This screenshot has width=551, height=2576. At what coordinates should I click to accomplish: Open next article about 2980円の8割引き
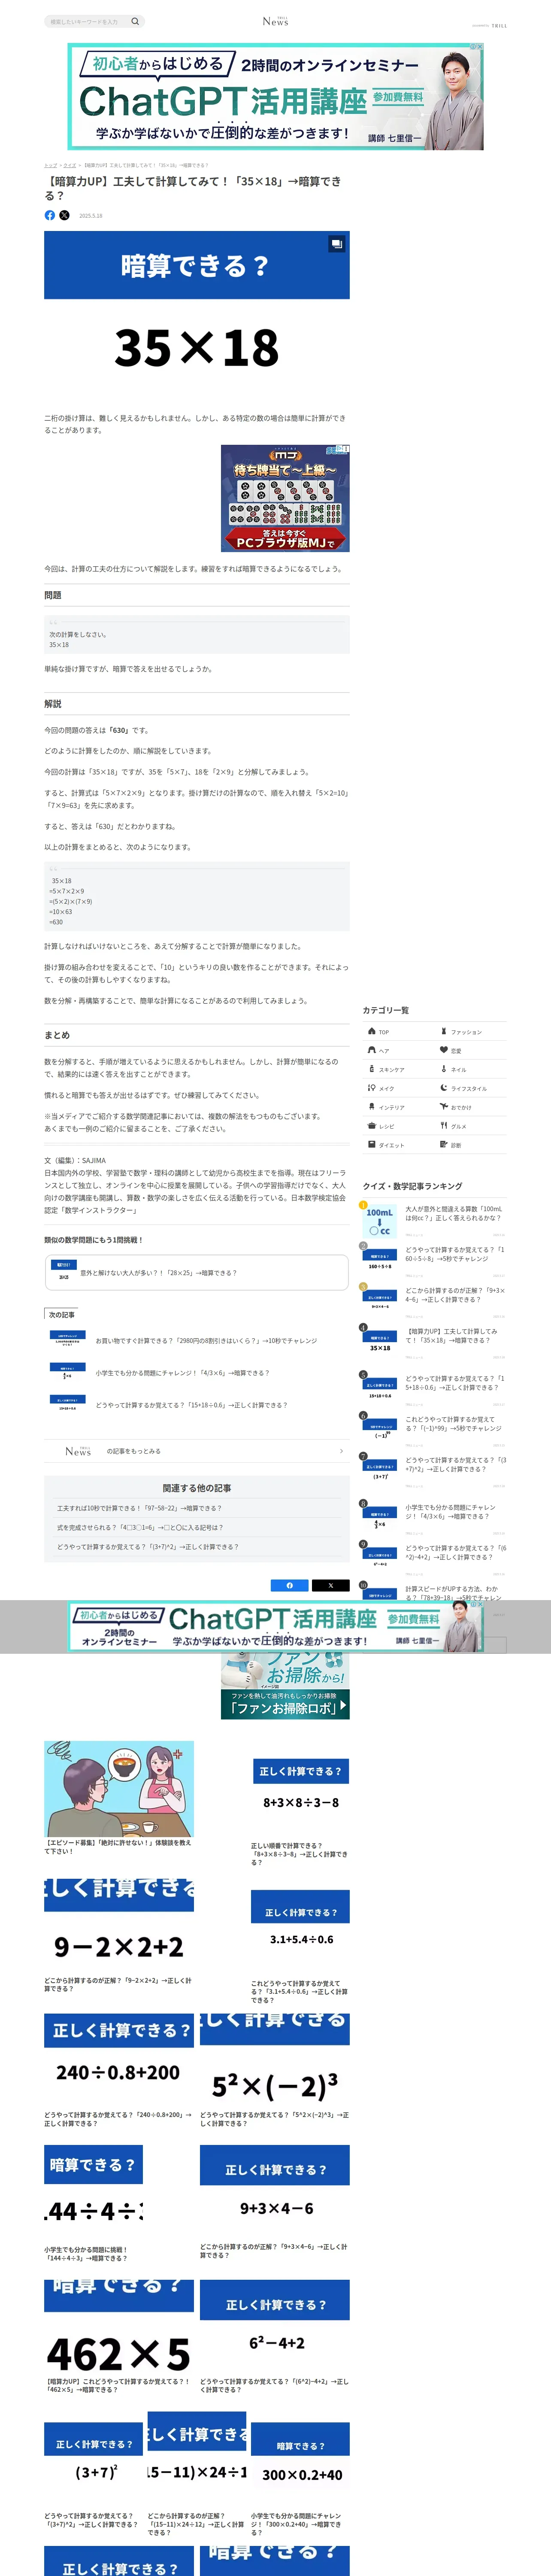click(197, 1341)
